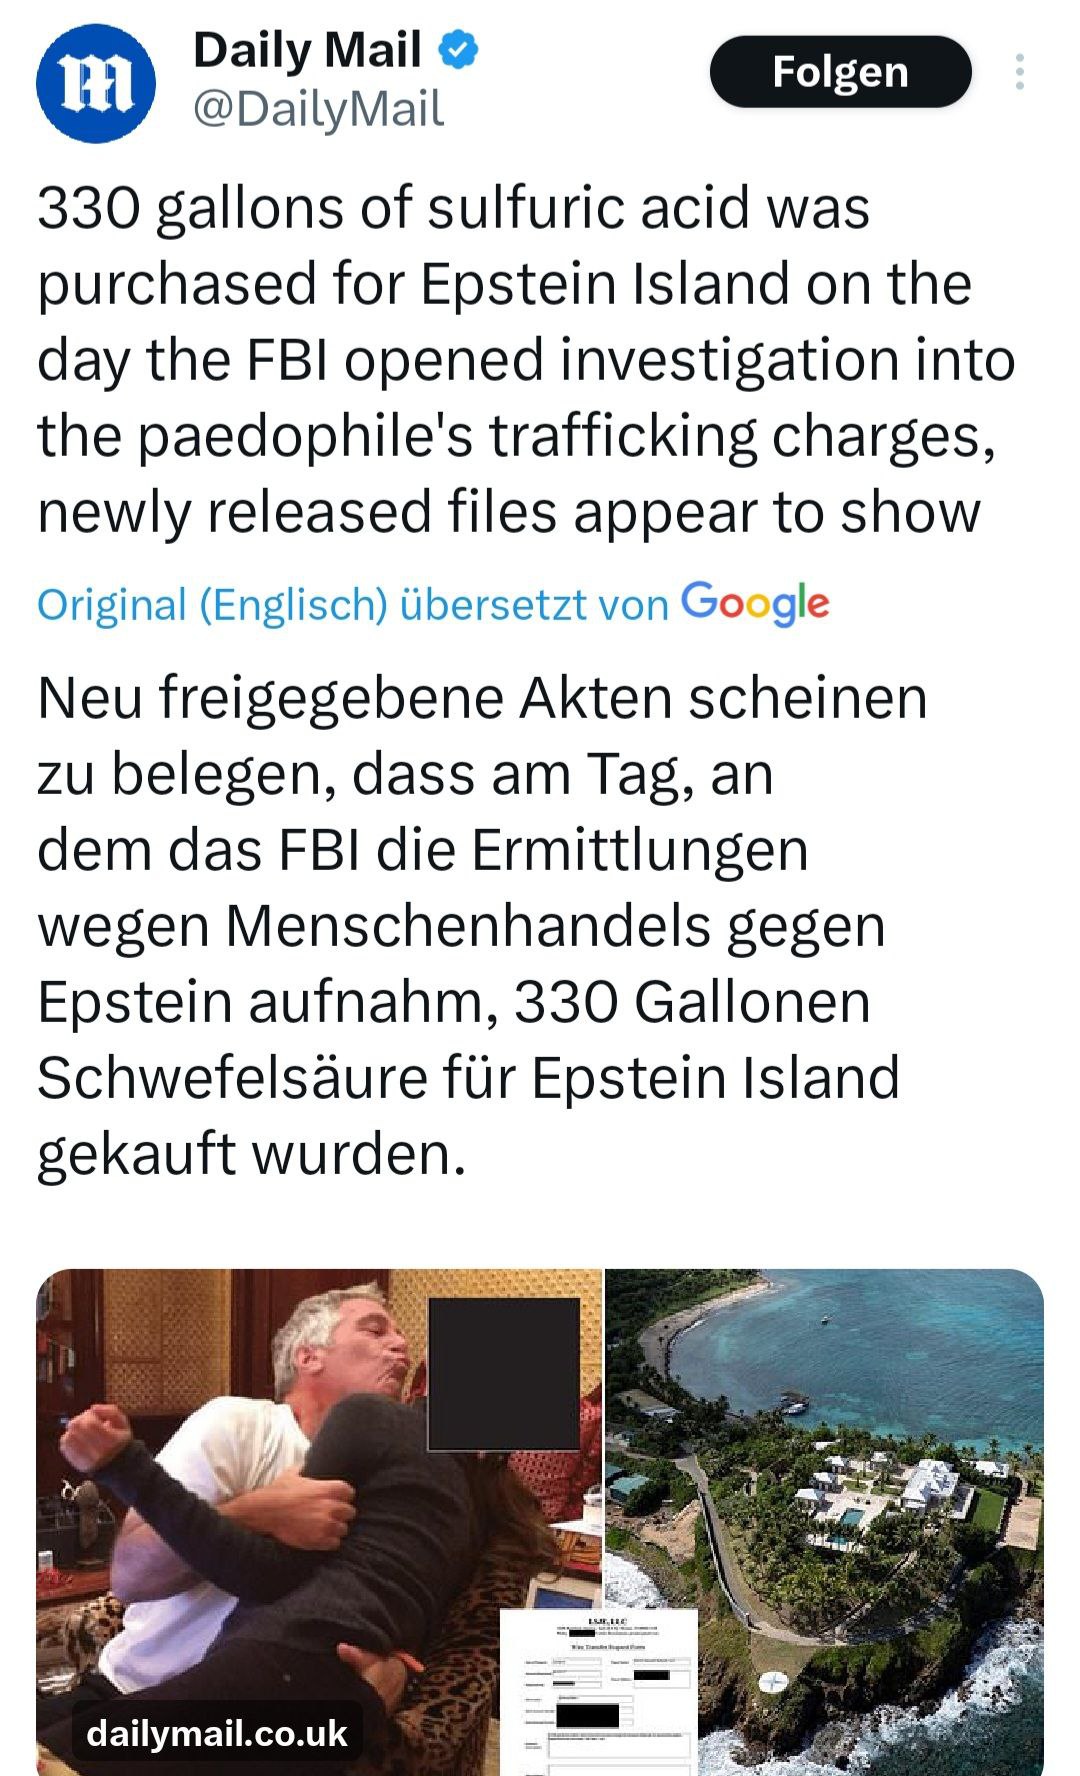Screen dimensions: 1080x1776
Task: Tap the black redaction square in the photo
Action: [504, 1374]
